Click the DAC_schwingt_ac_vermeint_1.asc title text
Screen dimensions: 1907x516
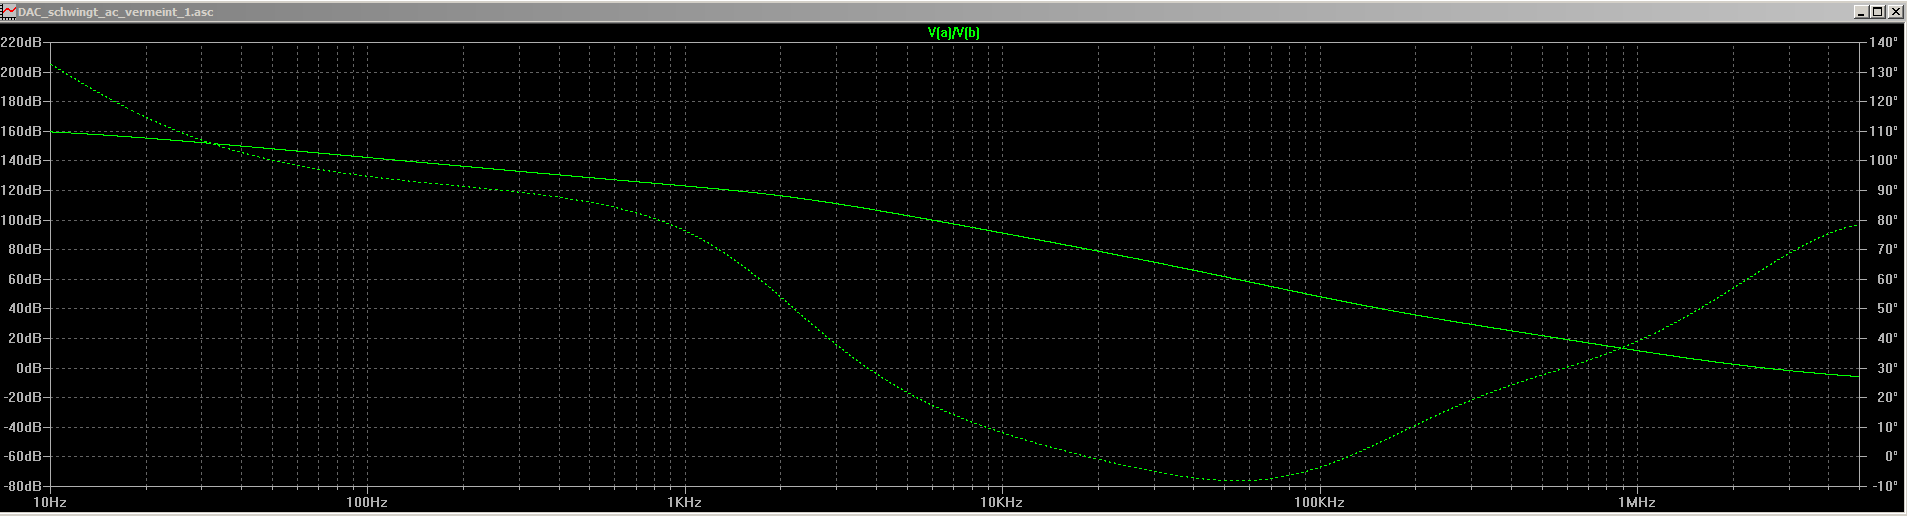tap(116, 12)
